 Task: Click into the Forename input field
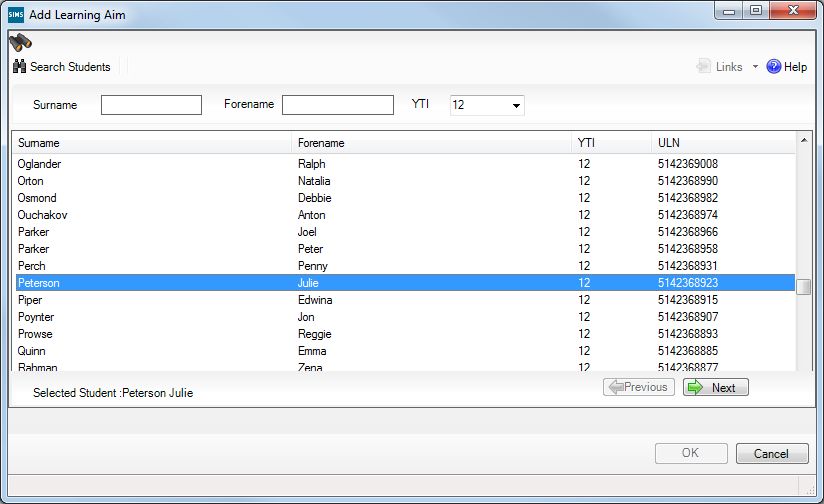(338, 105)
